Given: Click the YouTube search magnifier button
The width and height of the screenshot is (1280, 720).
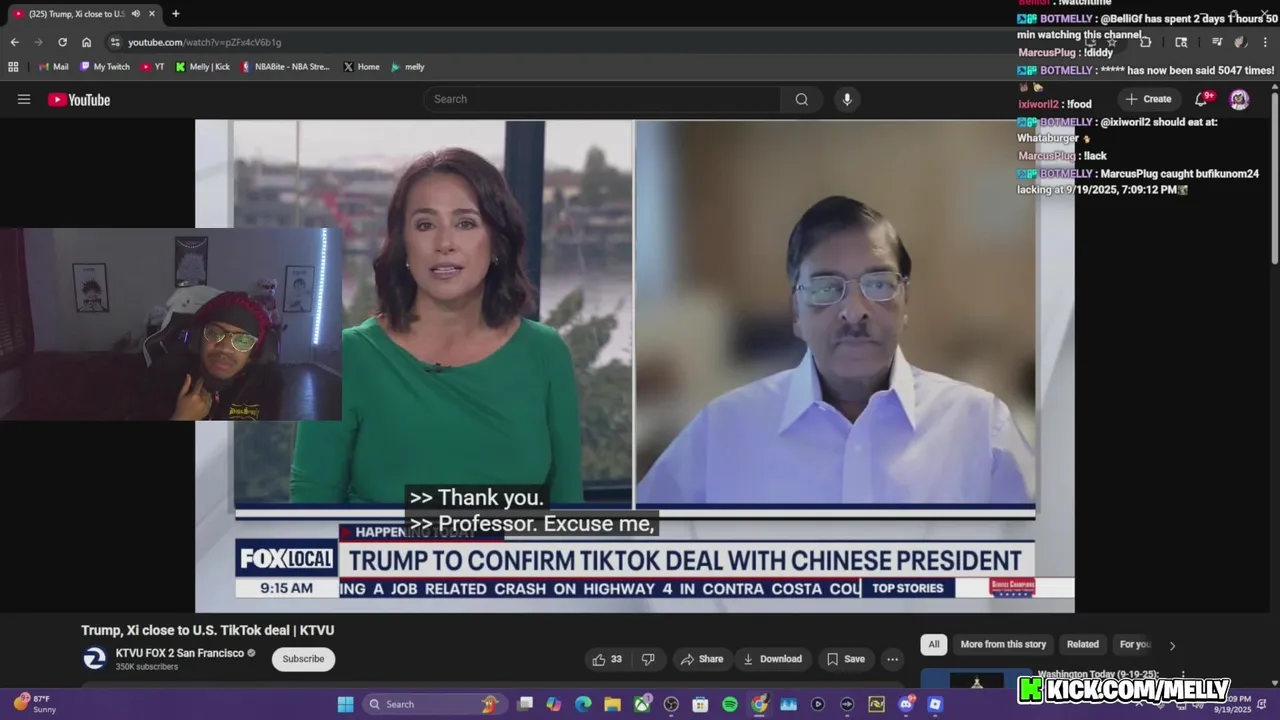Looking at the screenshot, I should [802, 99].
